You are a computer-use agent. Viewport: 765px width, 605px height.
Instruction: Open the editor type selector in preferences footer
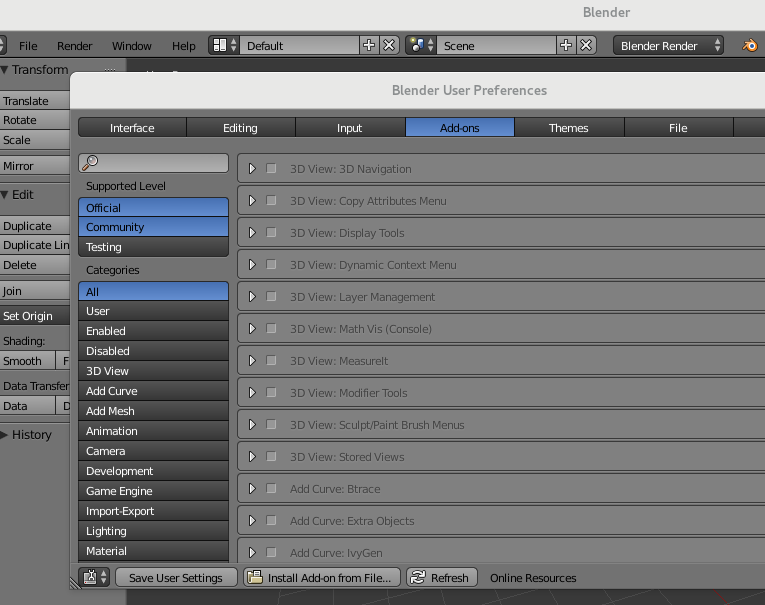94,577
